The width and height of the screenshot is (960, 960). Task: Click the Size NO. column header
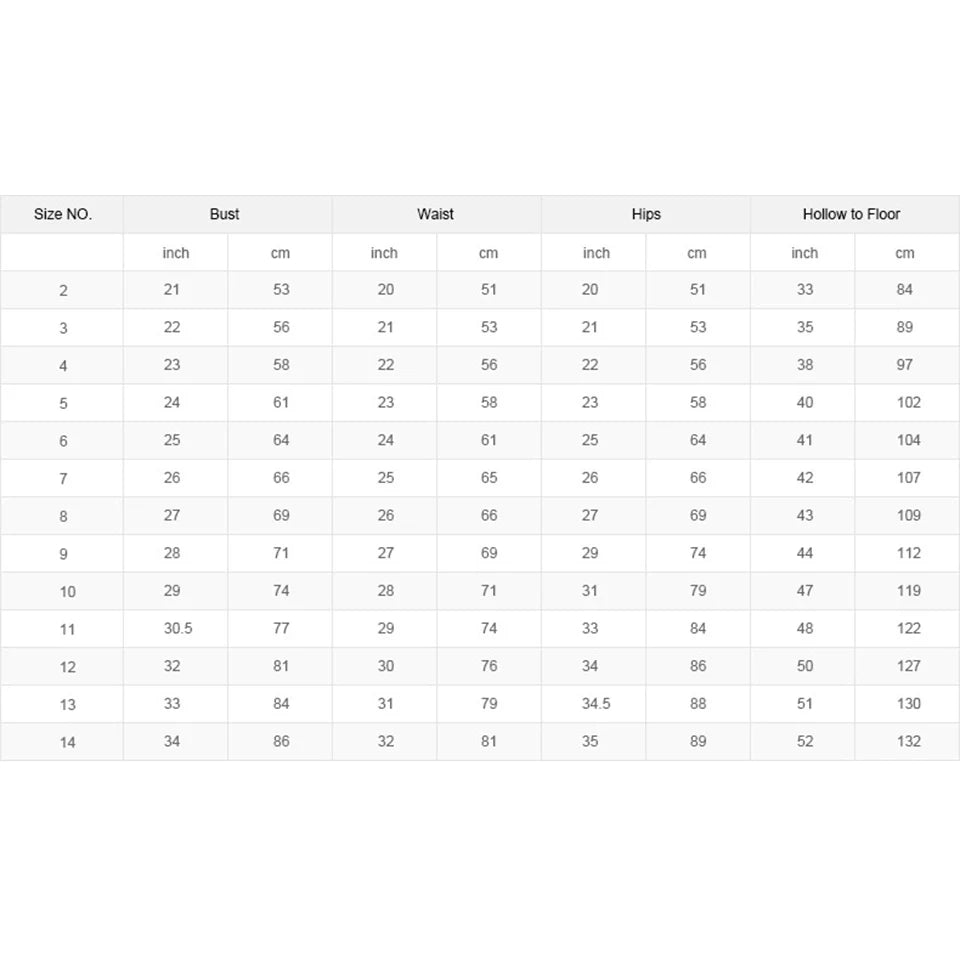(62, 214)
